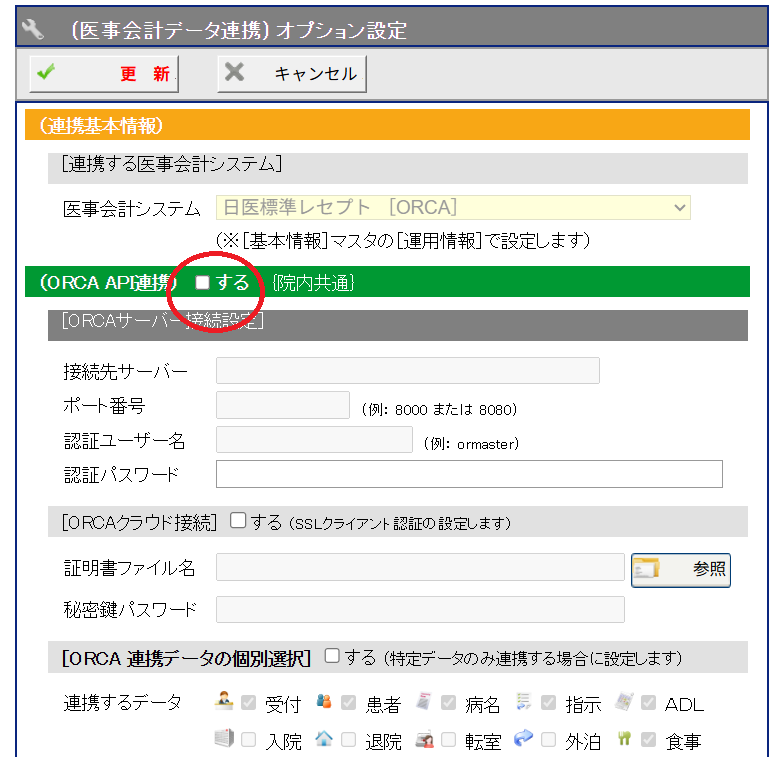
Task: Click the ADL notepad icon
Action: point(625,702)
